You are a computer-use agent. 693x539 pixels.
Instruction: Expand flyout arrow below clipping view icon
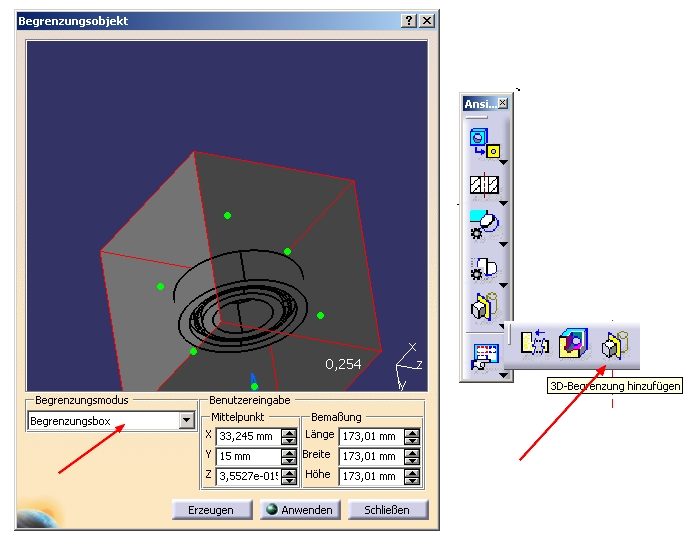pyautogui.click(x=503, y=285)
